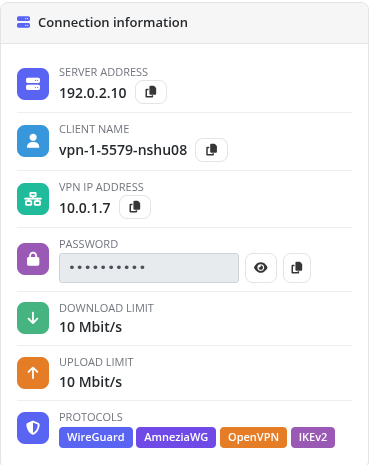
Task: Select the AmneziaWG protocol badge
Action: point(176,437)
